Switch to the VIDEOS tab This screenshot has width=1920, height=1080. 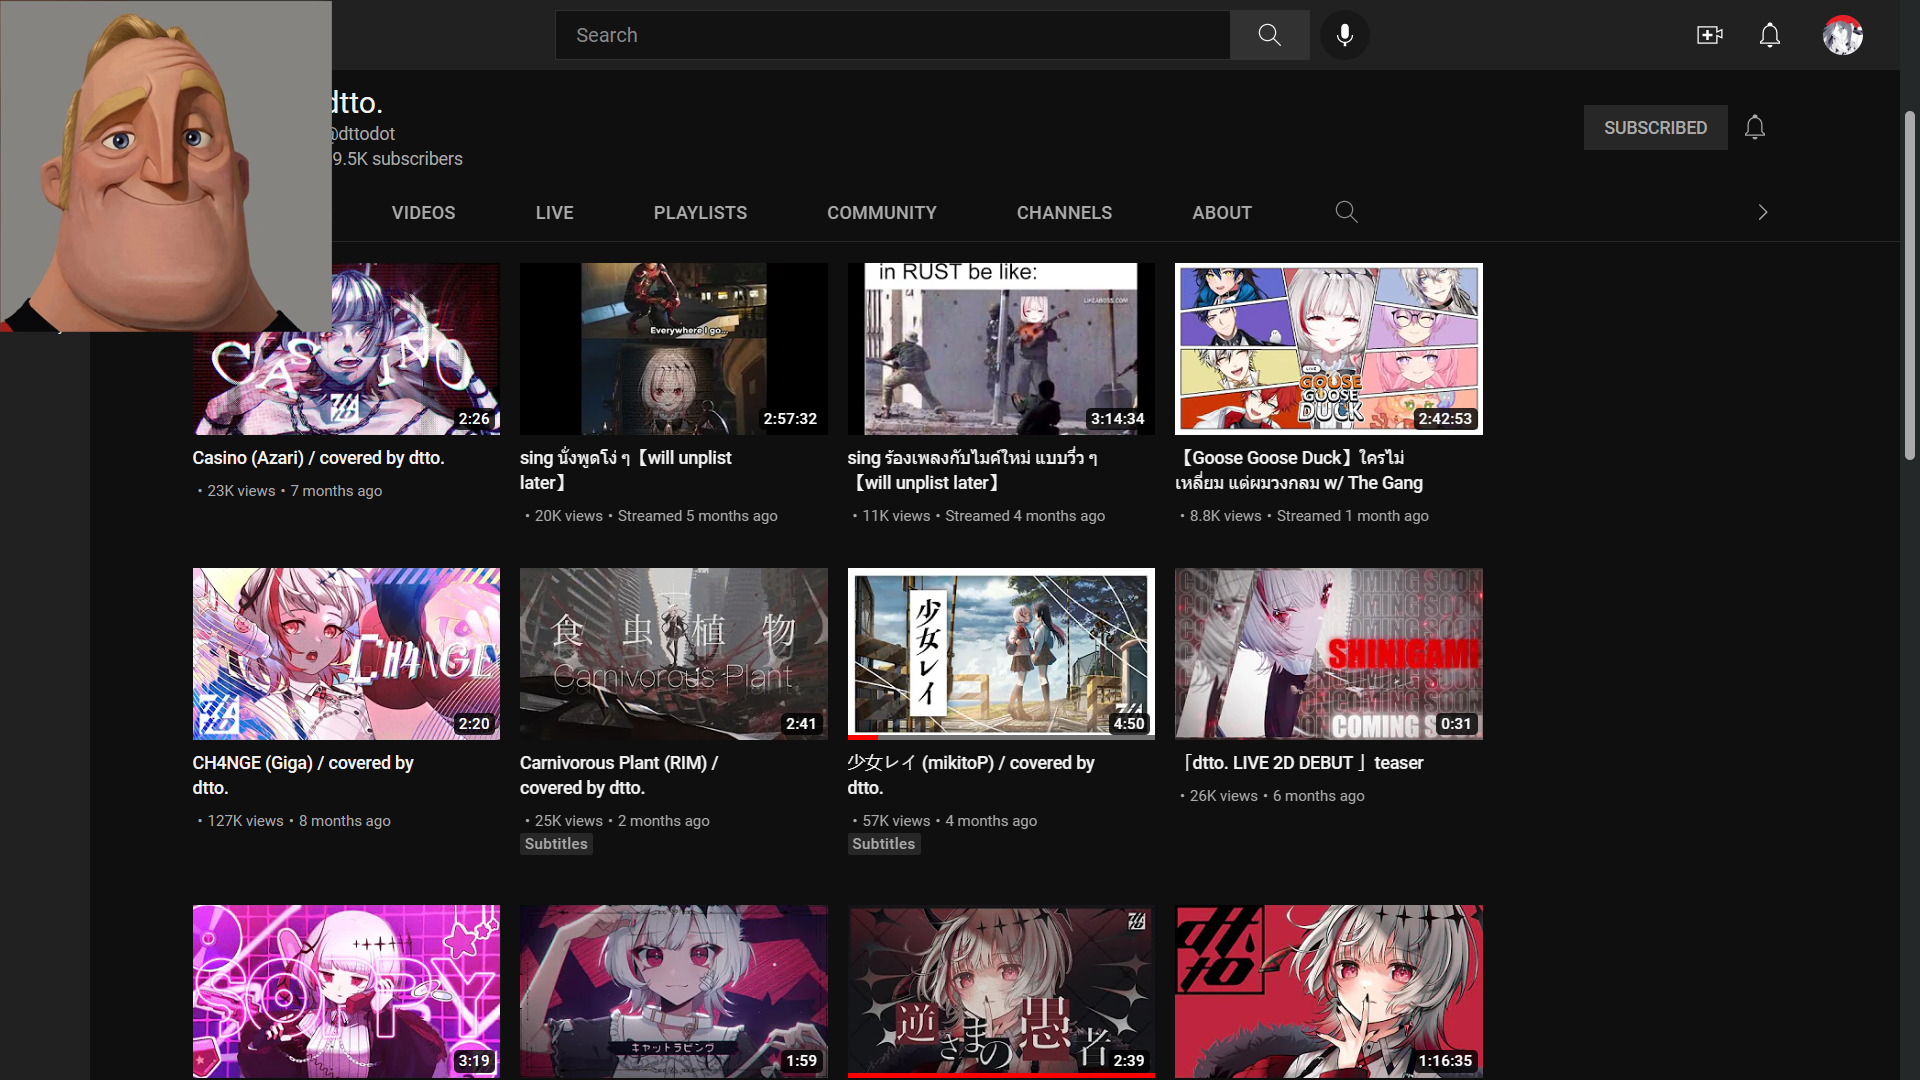(x=423, y=213)
